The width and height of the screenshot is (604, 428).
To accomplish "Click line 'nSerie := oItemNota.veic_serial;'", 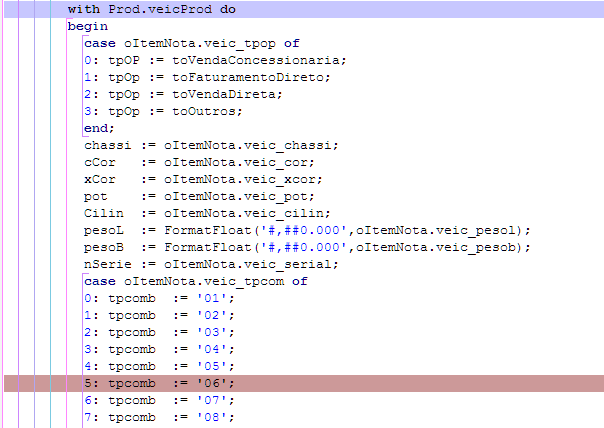I will pyautogui.click(x=211, y=264).
